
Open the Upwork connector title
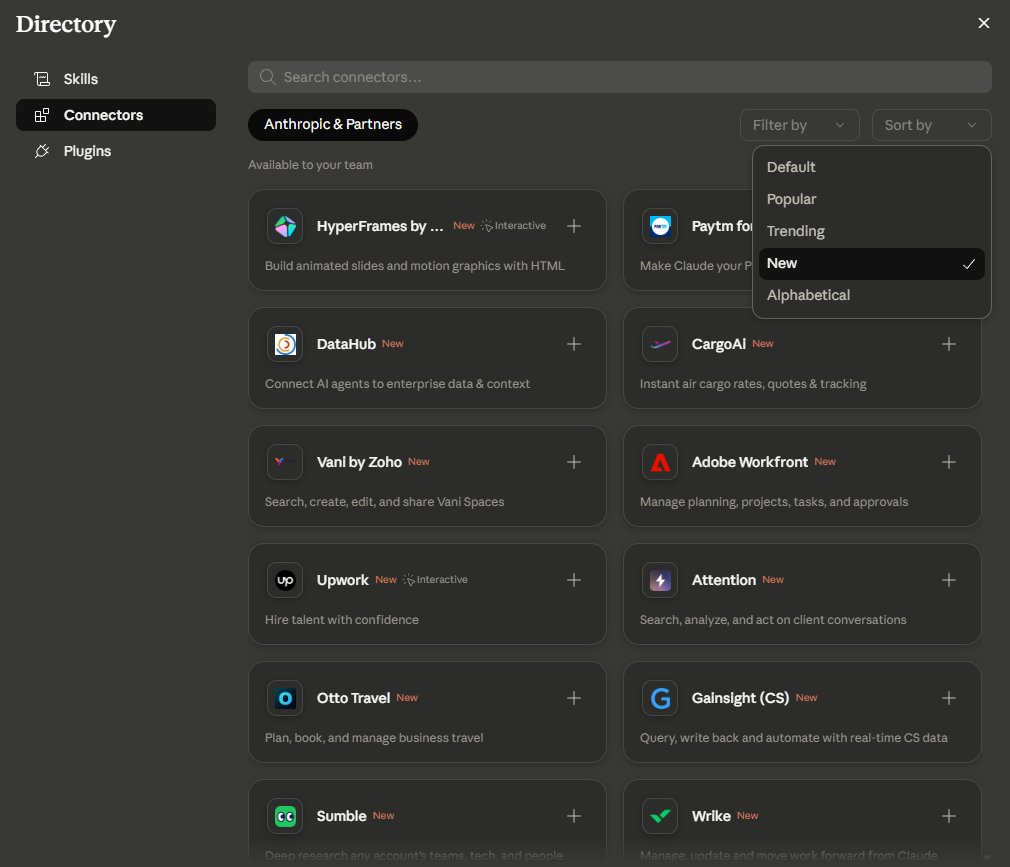343,580
